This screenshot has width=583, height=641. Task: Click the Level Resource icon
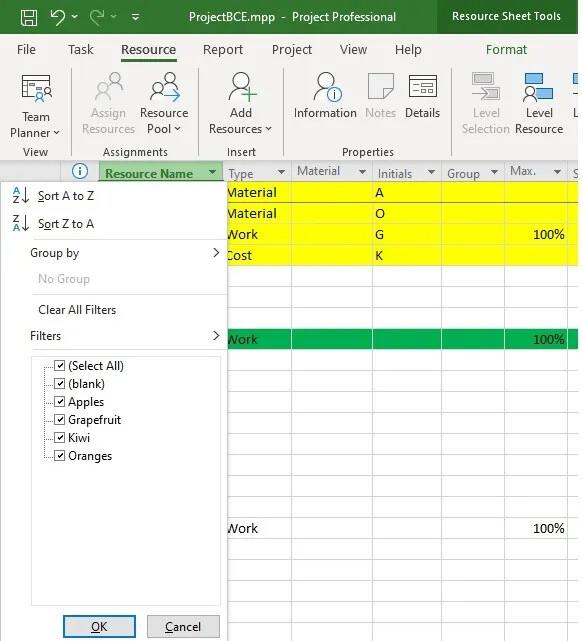pyautogui.click(x=538, y=87)
